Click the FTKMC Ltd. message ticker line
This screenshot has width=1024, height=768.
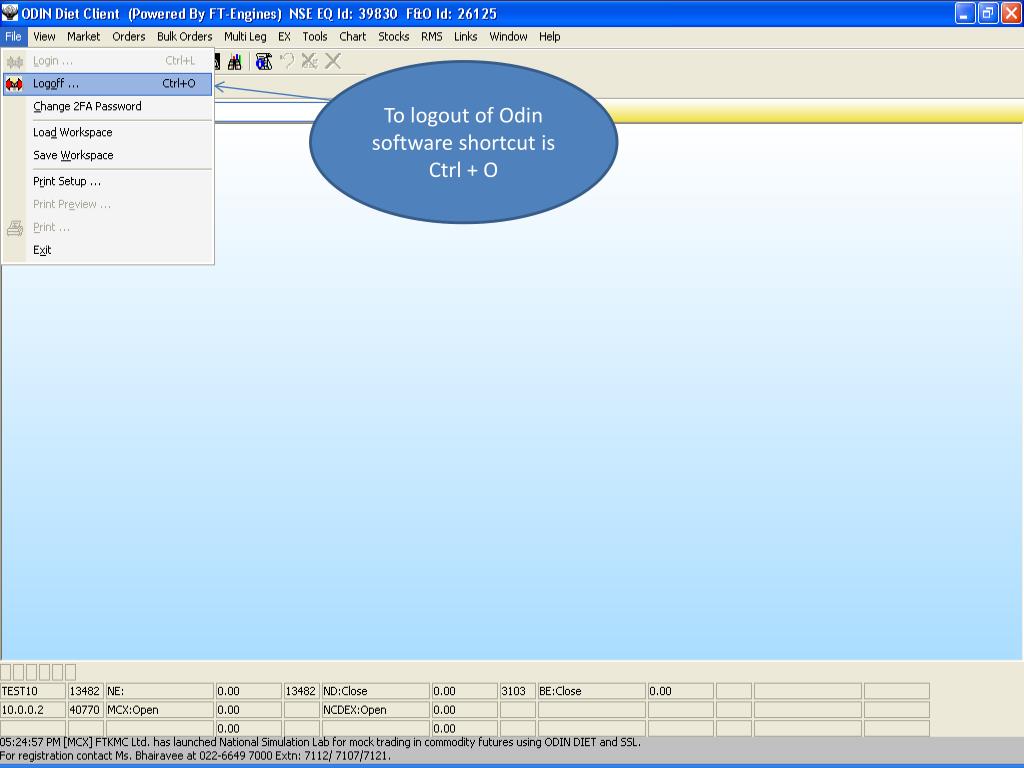321,743
